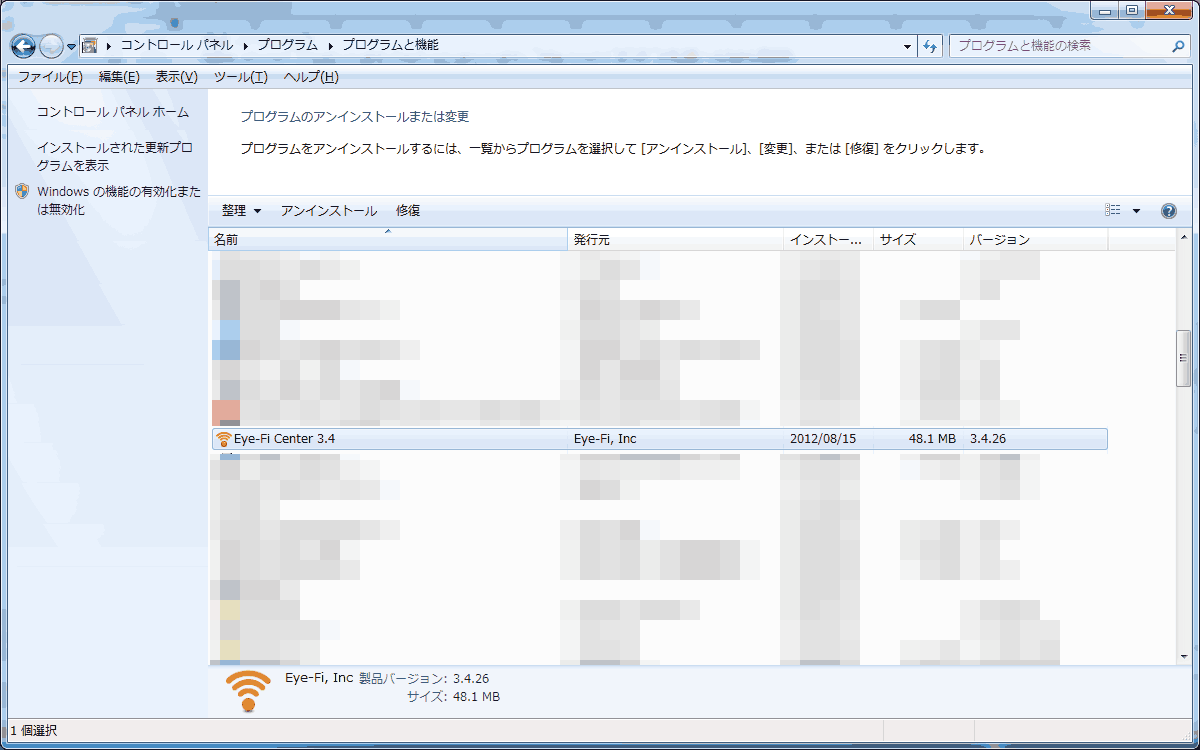Click the アンインストール toolbar button
Viewport: 1200px width, 750px height.
coord(329,211)
